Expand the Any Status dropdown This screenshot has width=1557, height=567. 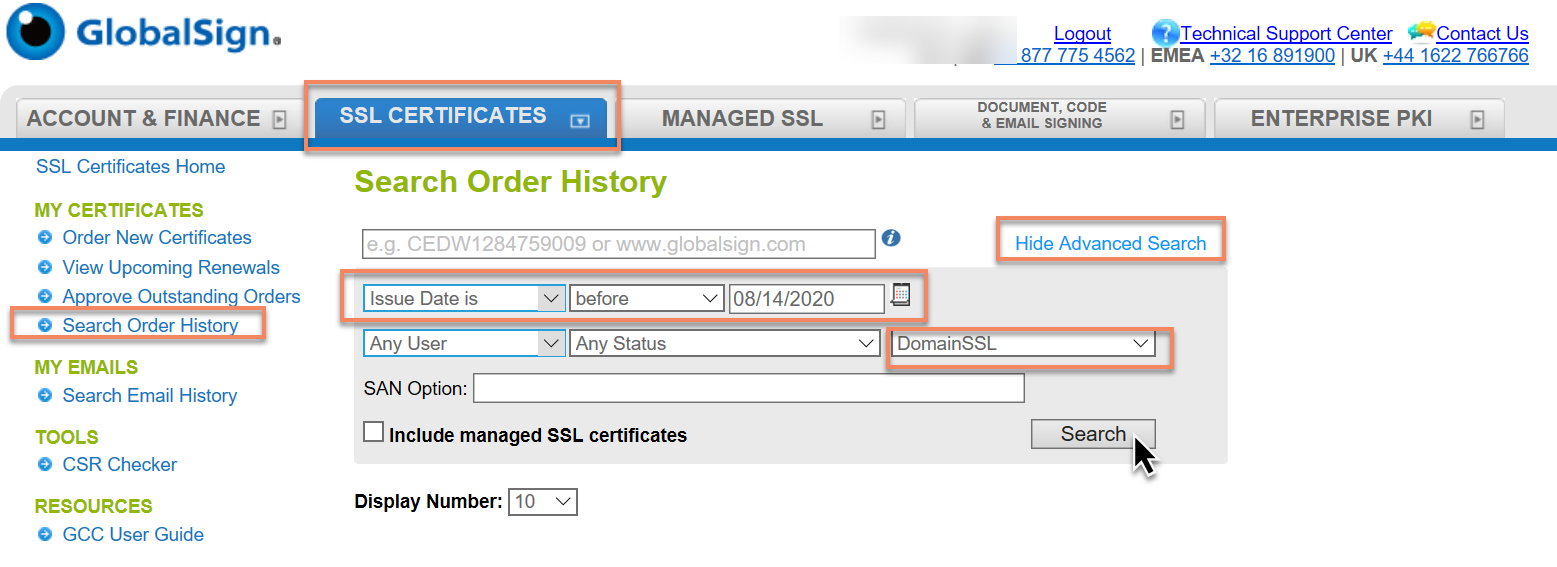(724, 343)
